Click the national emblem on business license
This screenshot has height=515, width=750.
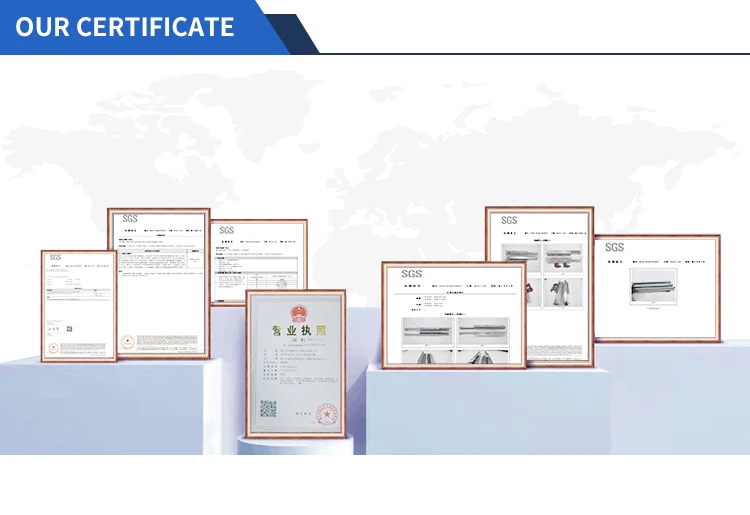296,311
